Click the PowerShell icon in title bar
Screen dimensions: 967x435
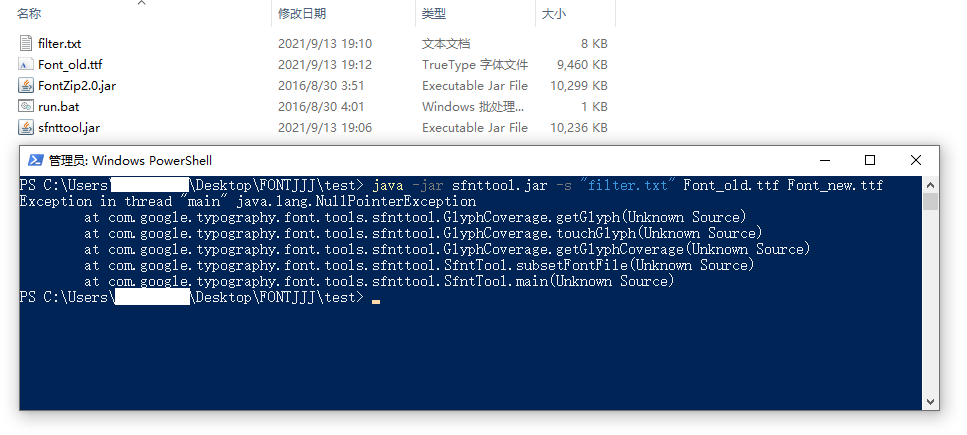click(36, 160)
